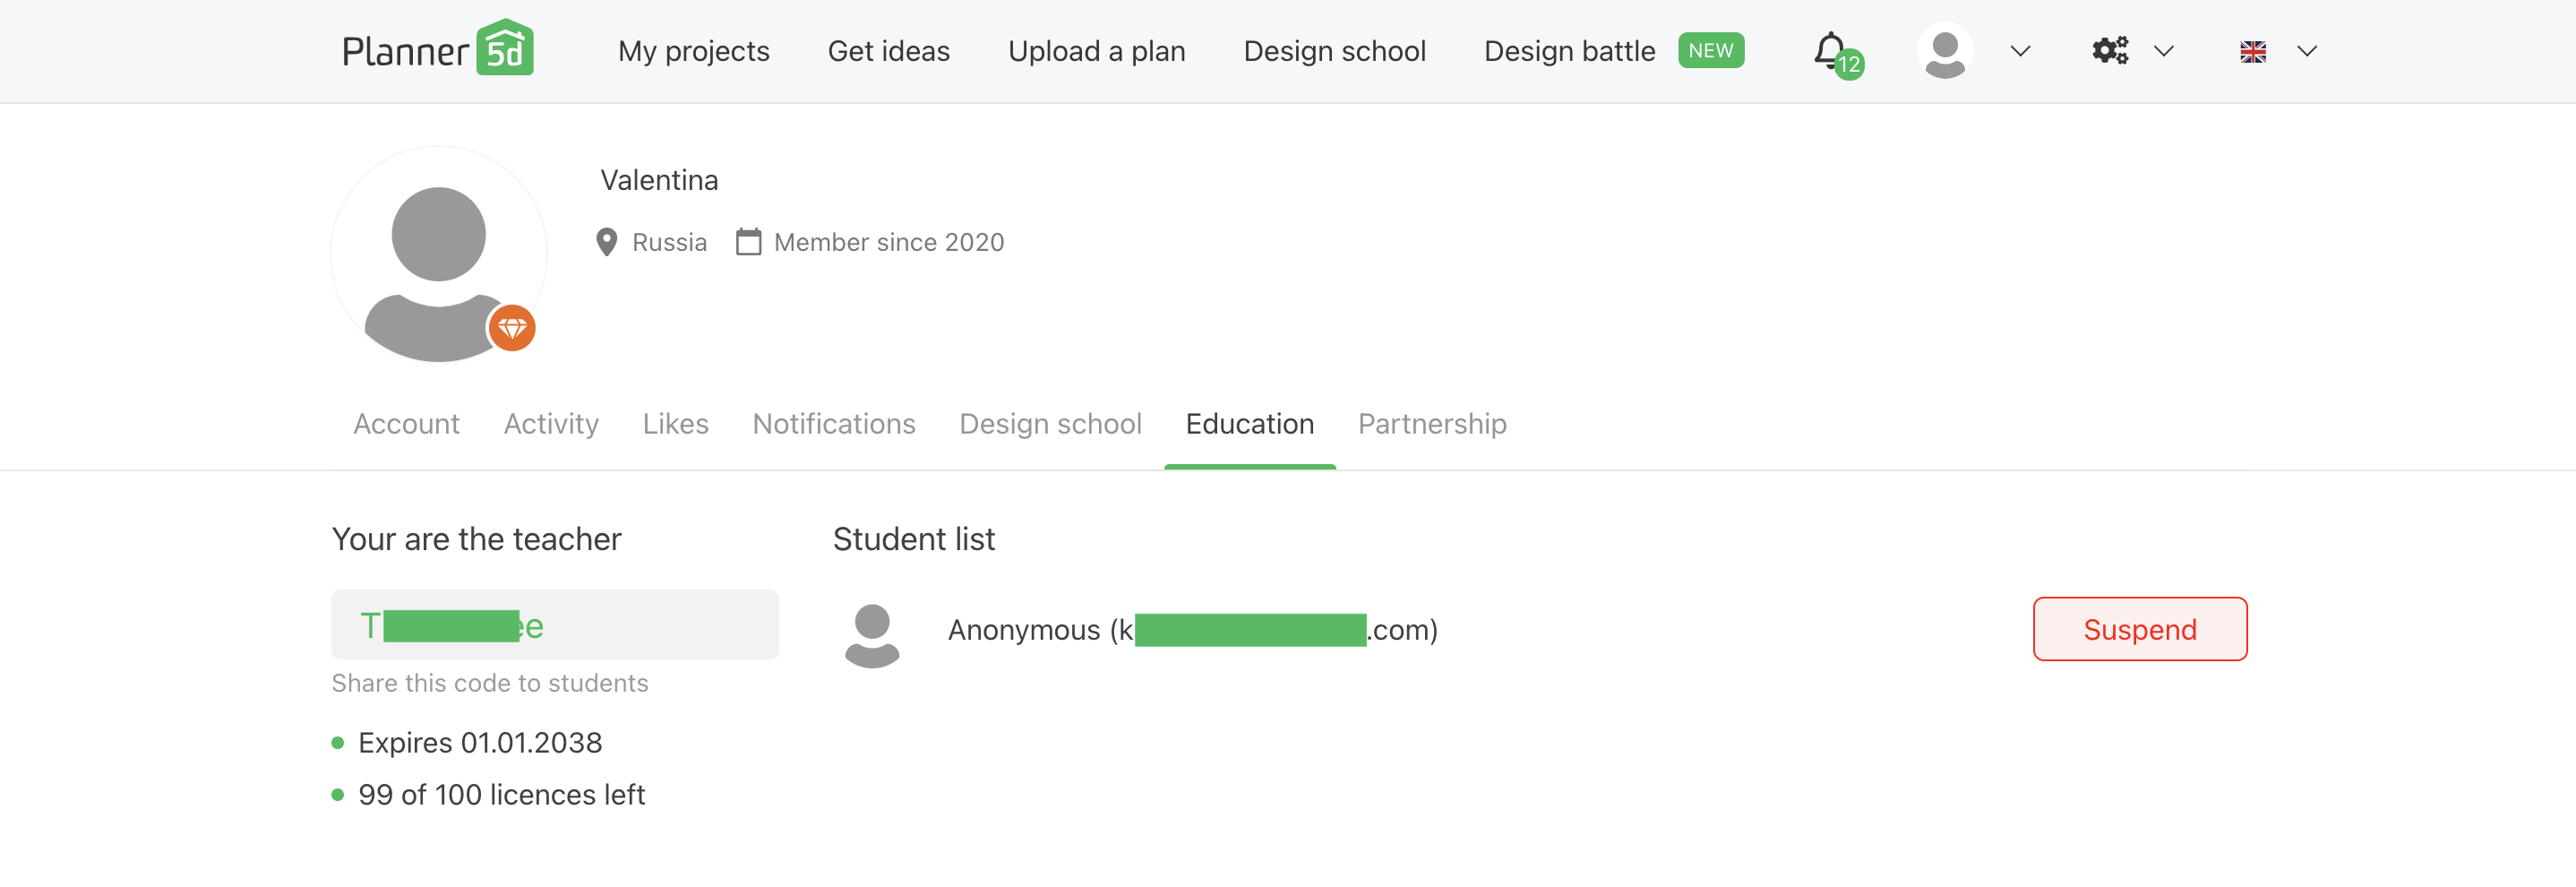This screenshot has width=2576, height=887.
Task: Click the teacher code field
Action: pos(554,625)
